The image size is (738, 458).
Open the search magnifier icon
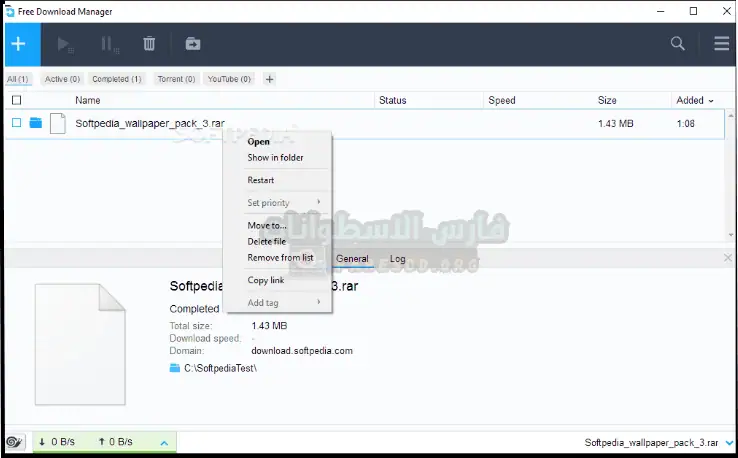[x=678, y=44]
